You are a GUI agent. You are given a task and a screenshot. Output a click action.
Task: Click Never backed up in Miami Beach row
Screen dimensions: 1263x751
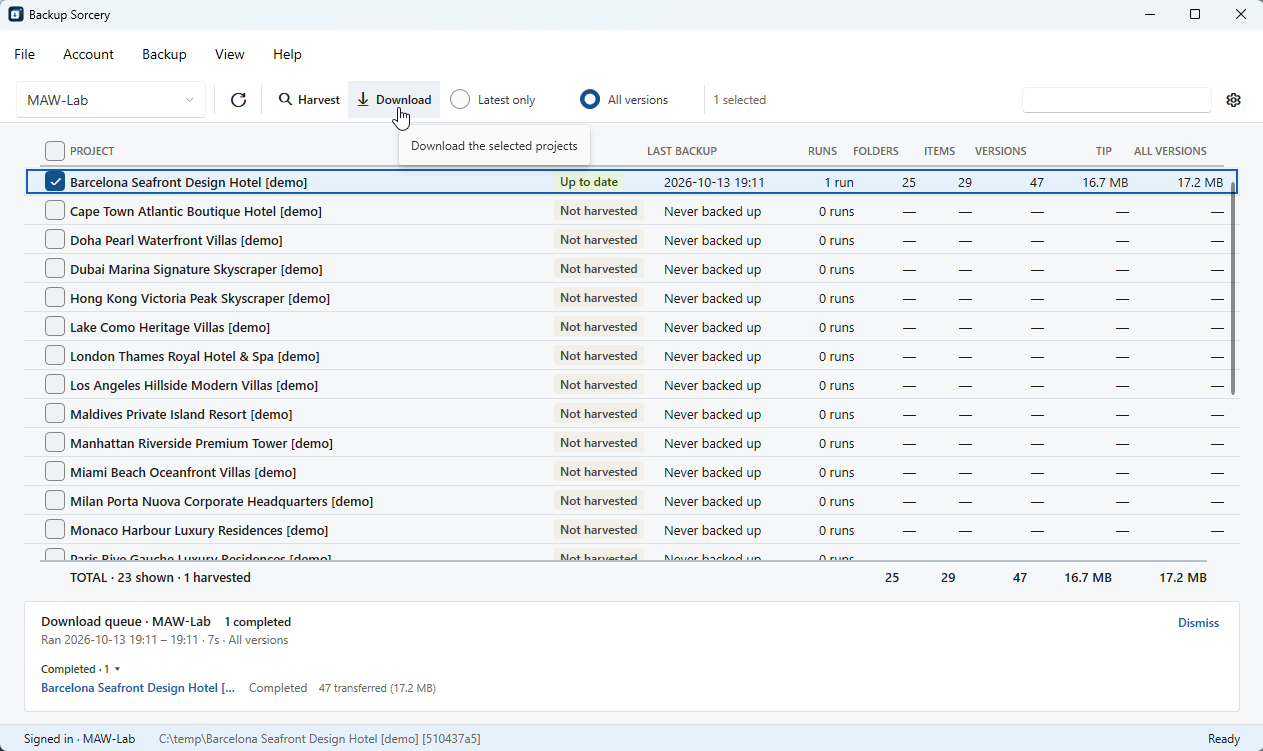point(712,472)
